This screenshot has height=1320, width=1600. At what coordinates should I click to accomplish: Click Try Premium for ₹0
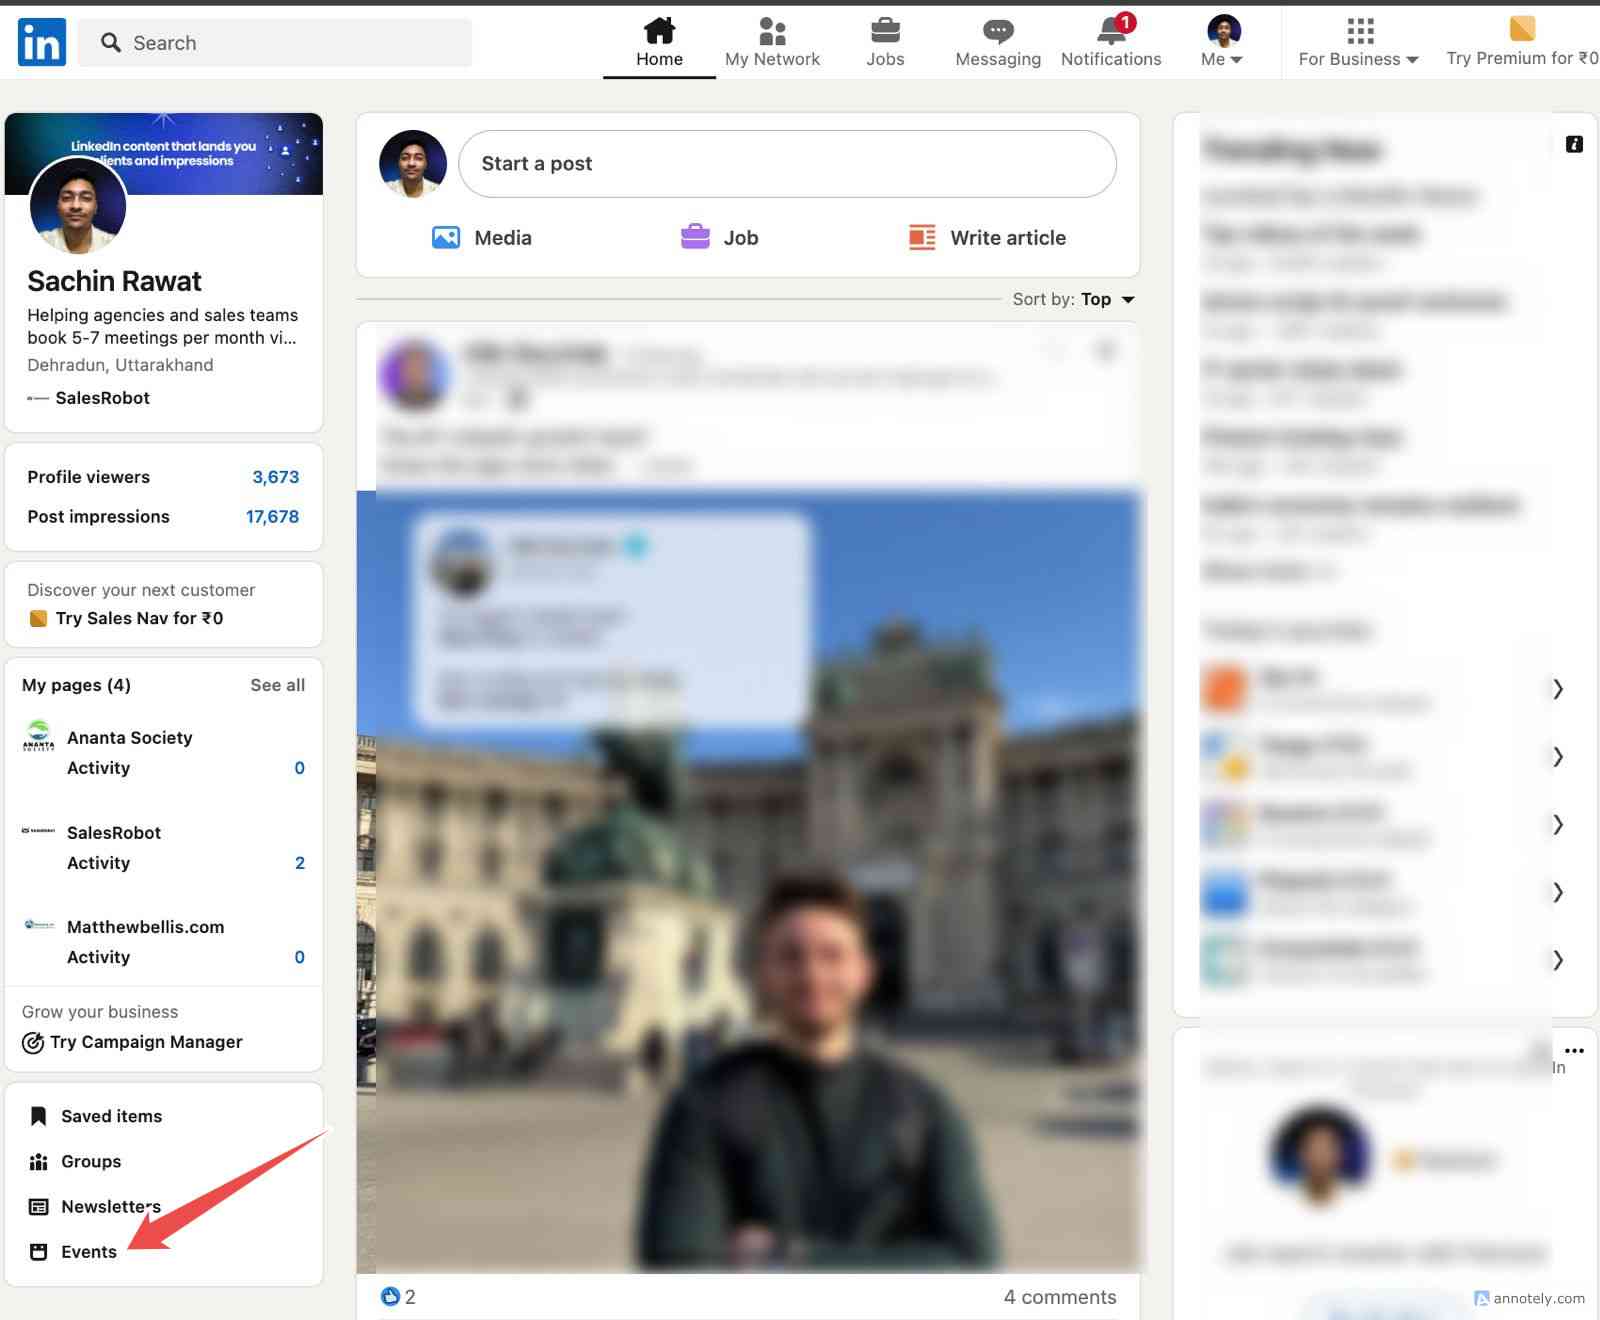[1519, 43]
